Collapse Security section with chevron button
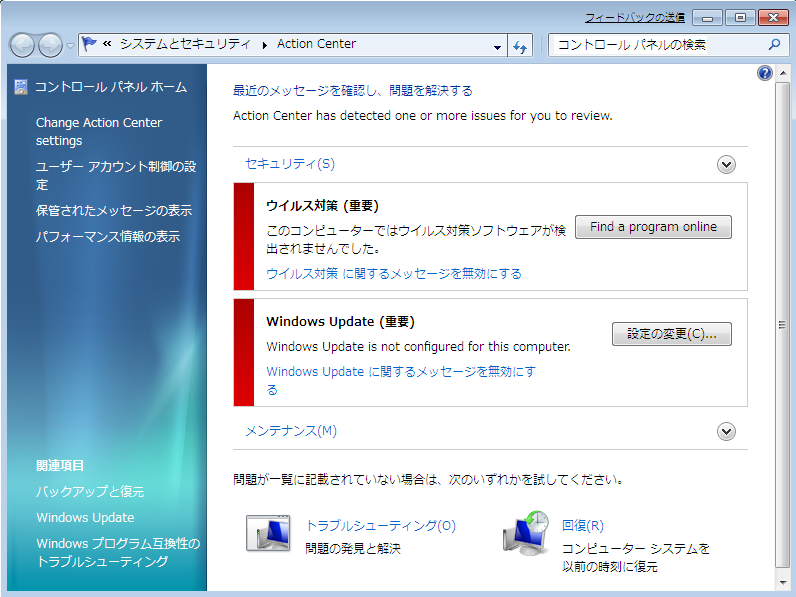The image size is (796, 597). coord(726,164)
